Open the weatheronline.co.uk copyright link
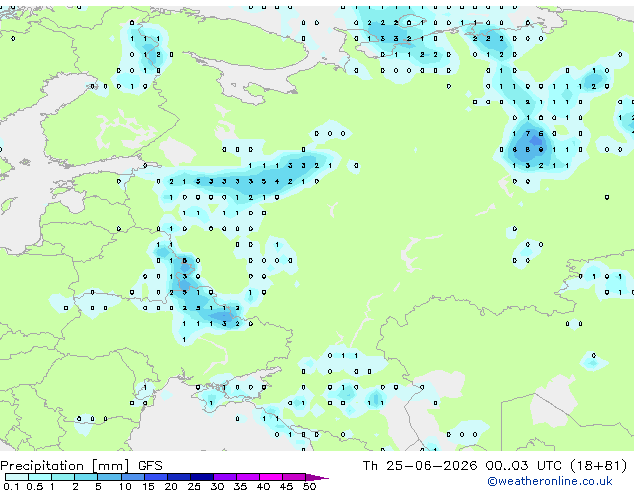The image size is (634, 490). click(x=549, y=481)
